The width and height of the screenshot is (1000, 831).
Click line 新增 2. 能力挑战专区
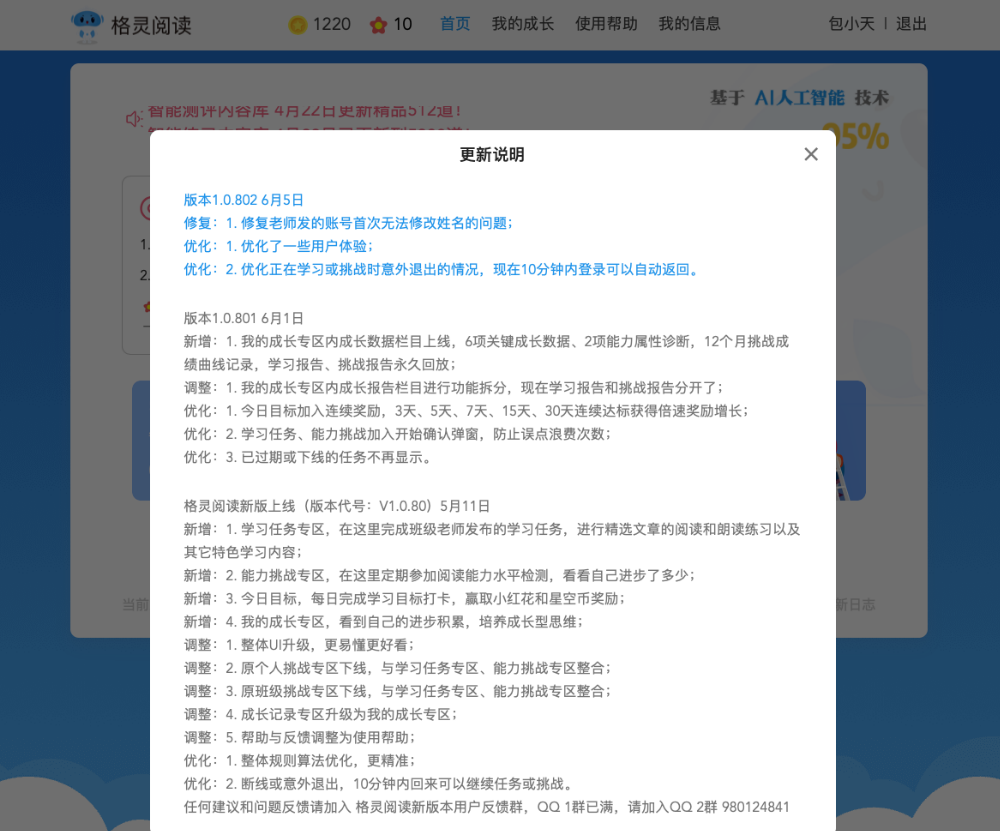click(x=439, y=576)
